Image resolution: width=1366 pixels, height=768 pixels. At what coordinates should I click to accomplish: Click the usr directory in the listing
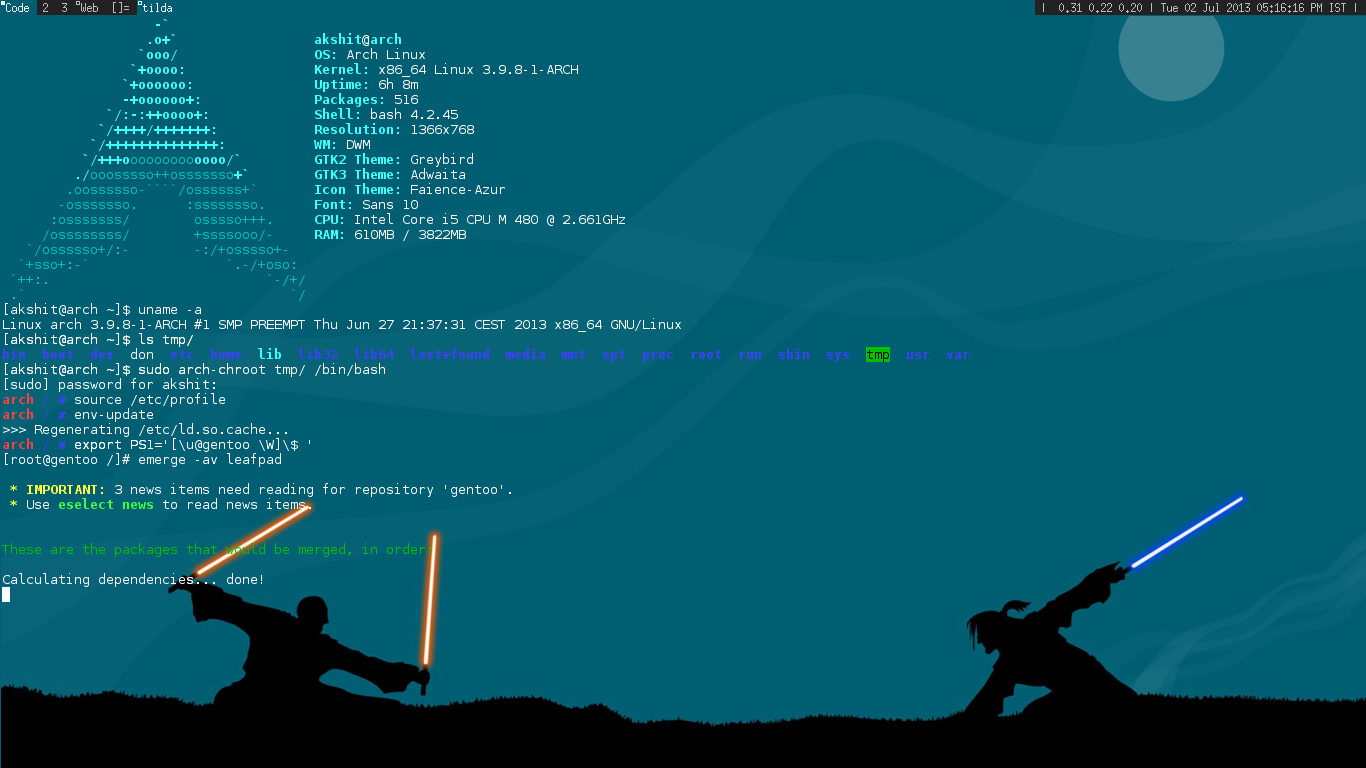click(x=918, y=355)
